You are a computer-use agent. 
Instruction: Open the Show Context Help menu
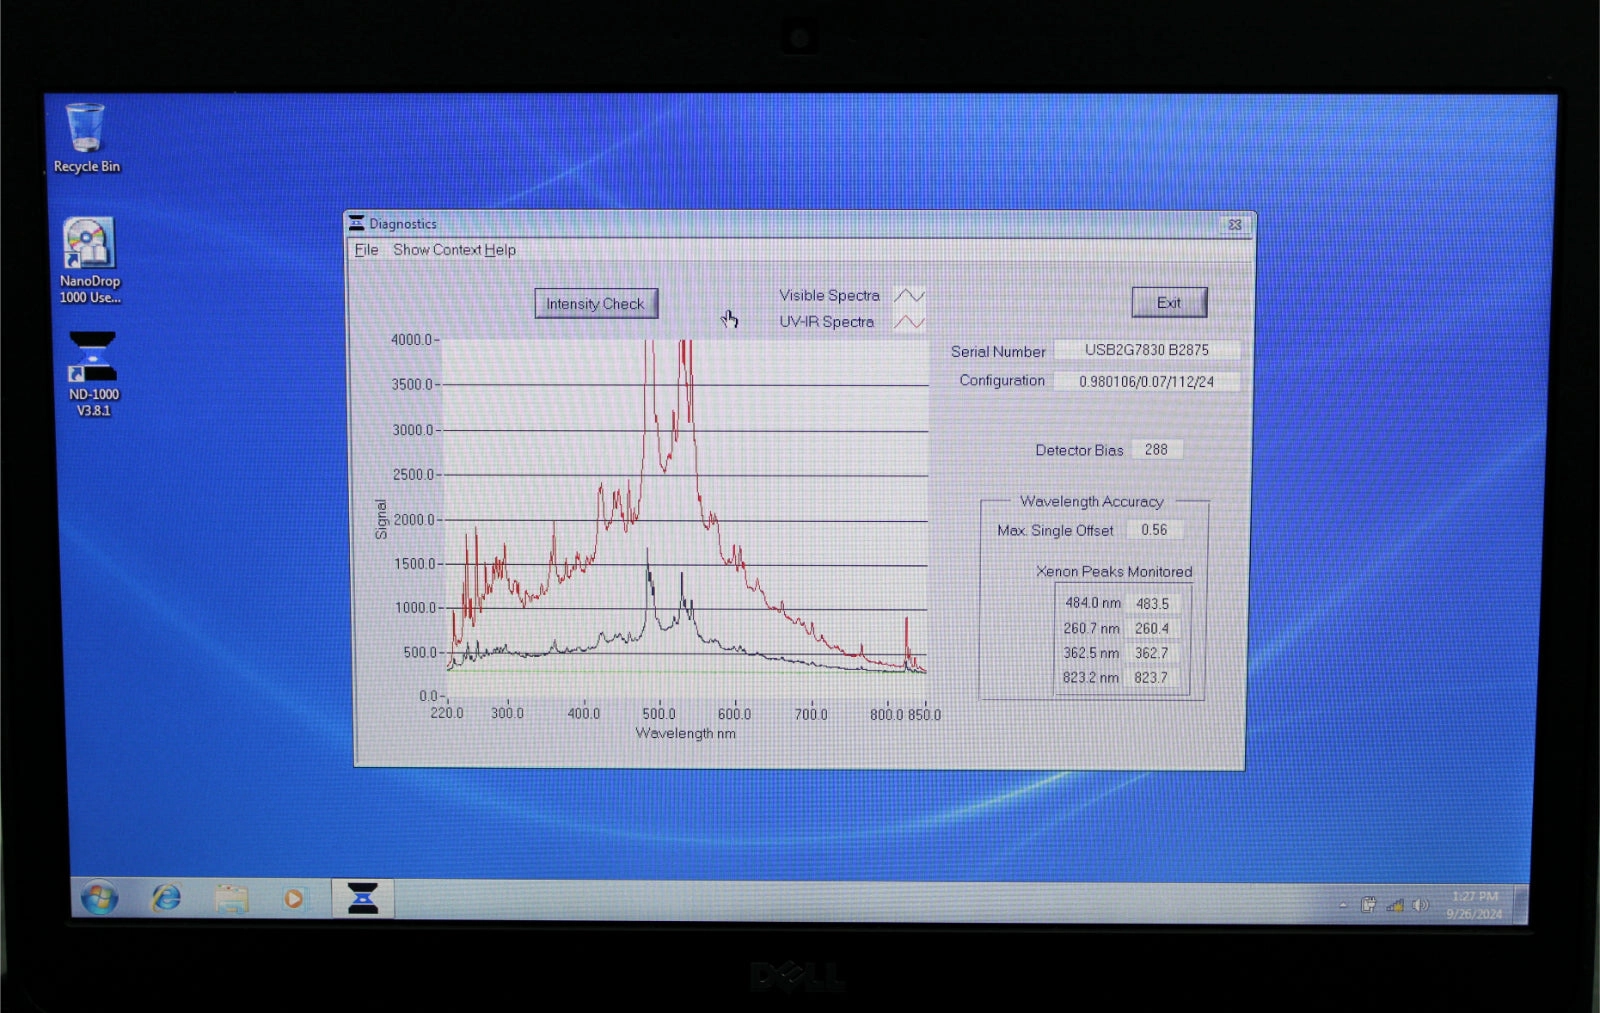[454, 250]
